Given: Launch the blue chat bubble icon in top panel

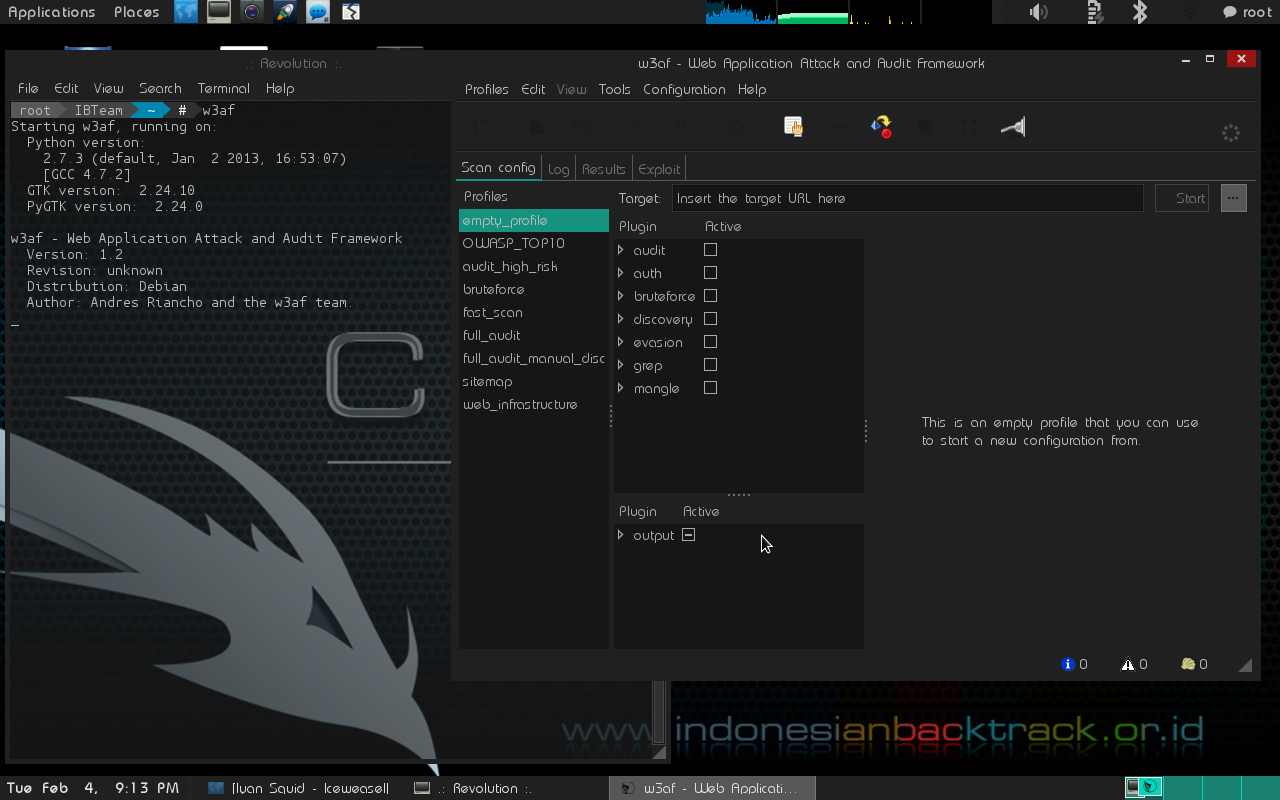Looking at the screenshot, I should (318, 12).
